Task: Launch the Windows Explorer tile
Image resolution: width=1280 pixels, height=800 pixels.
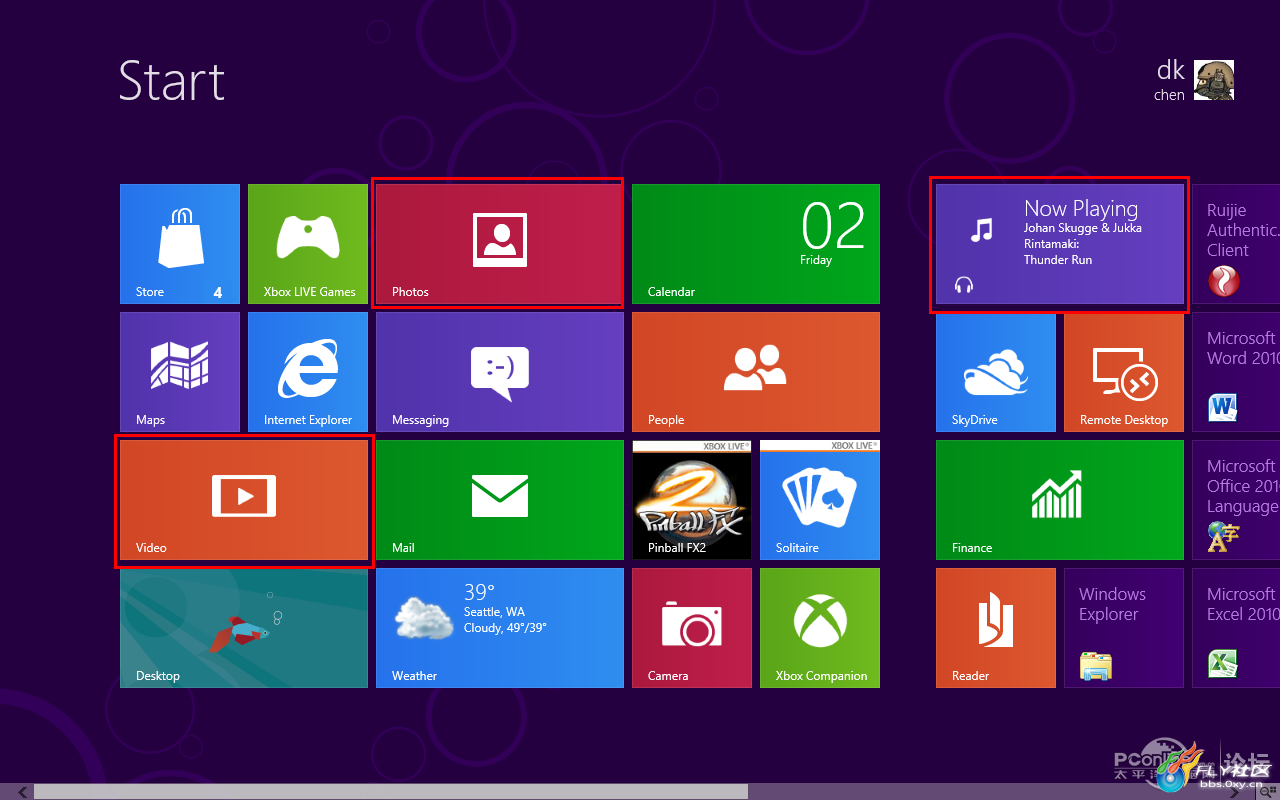Action: [x=1124, y=628]
